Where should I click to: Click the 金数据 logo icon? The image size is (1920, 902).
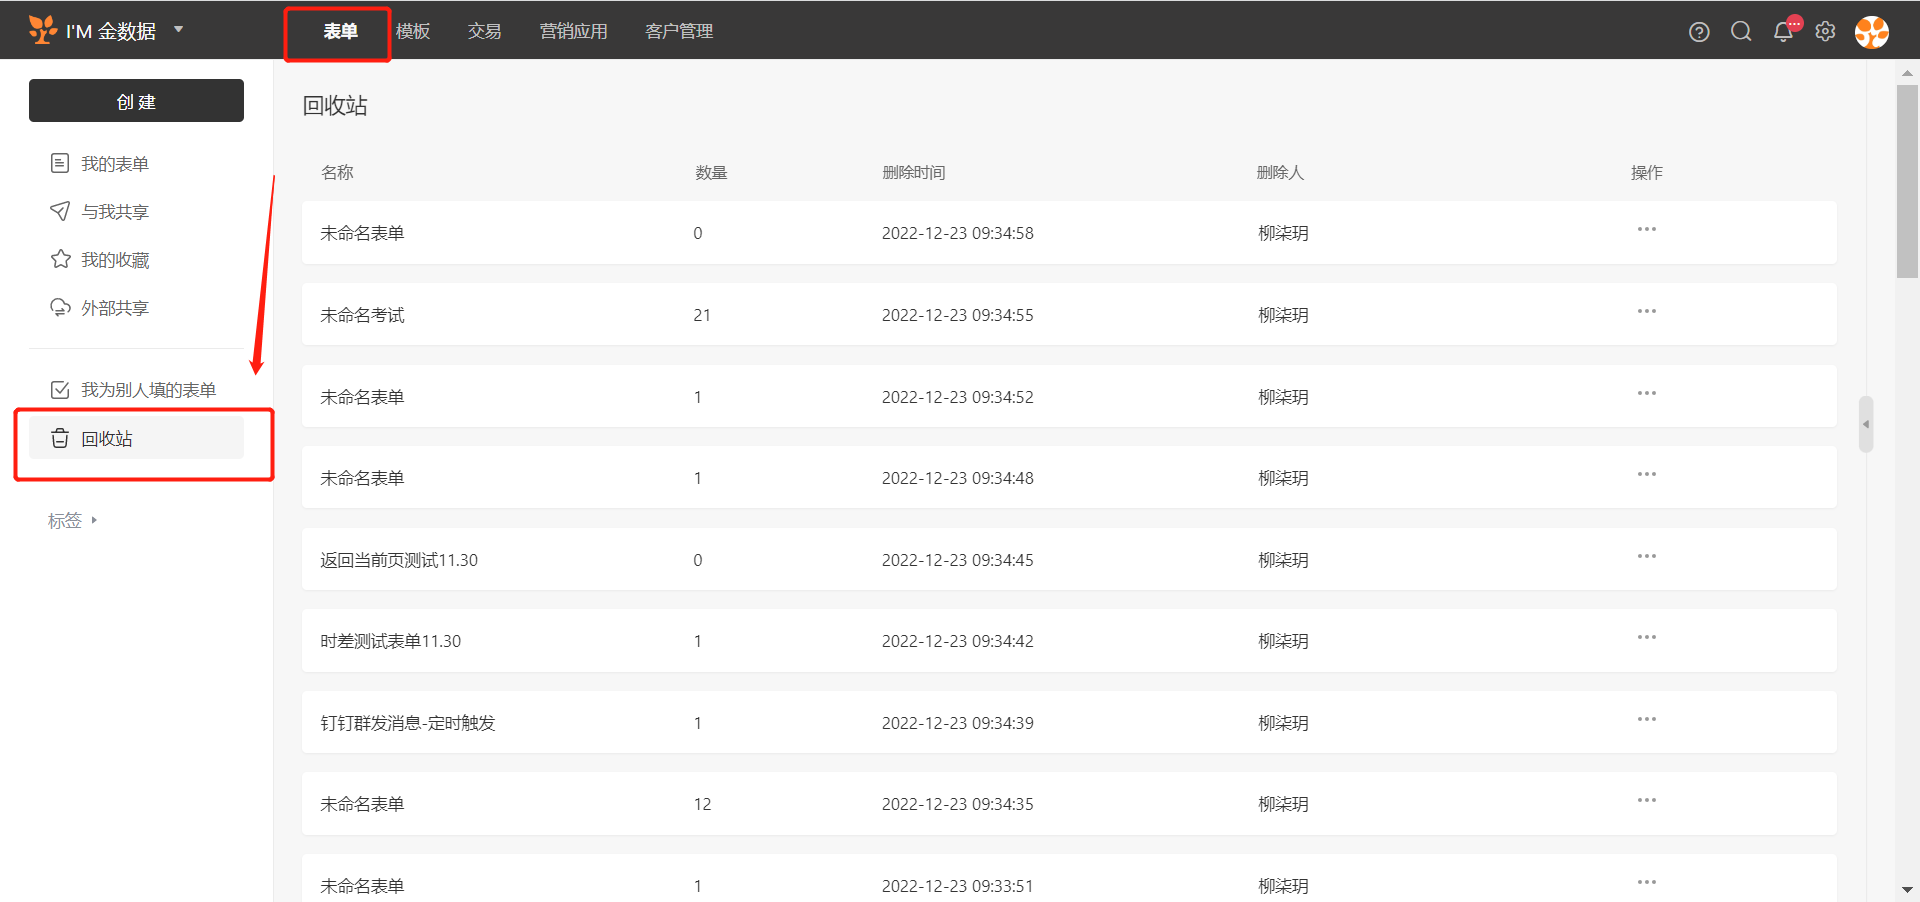pyautogui.click(x=42, y=30)
